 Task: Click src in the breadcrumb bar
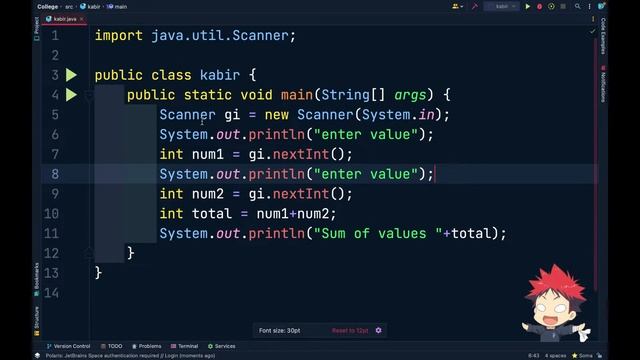tap(69, 7)
